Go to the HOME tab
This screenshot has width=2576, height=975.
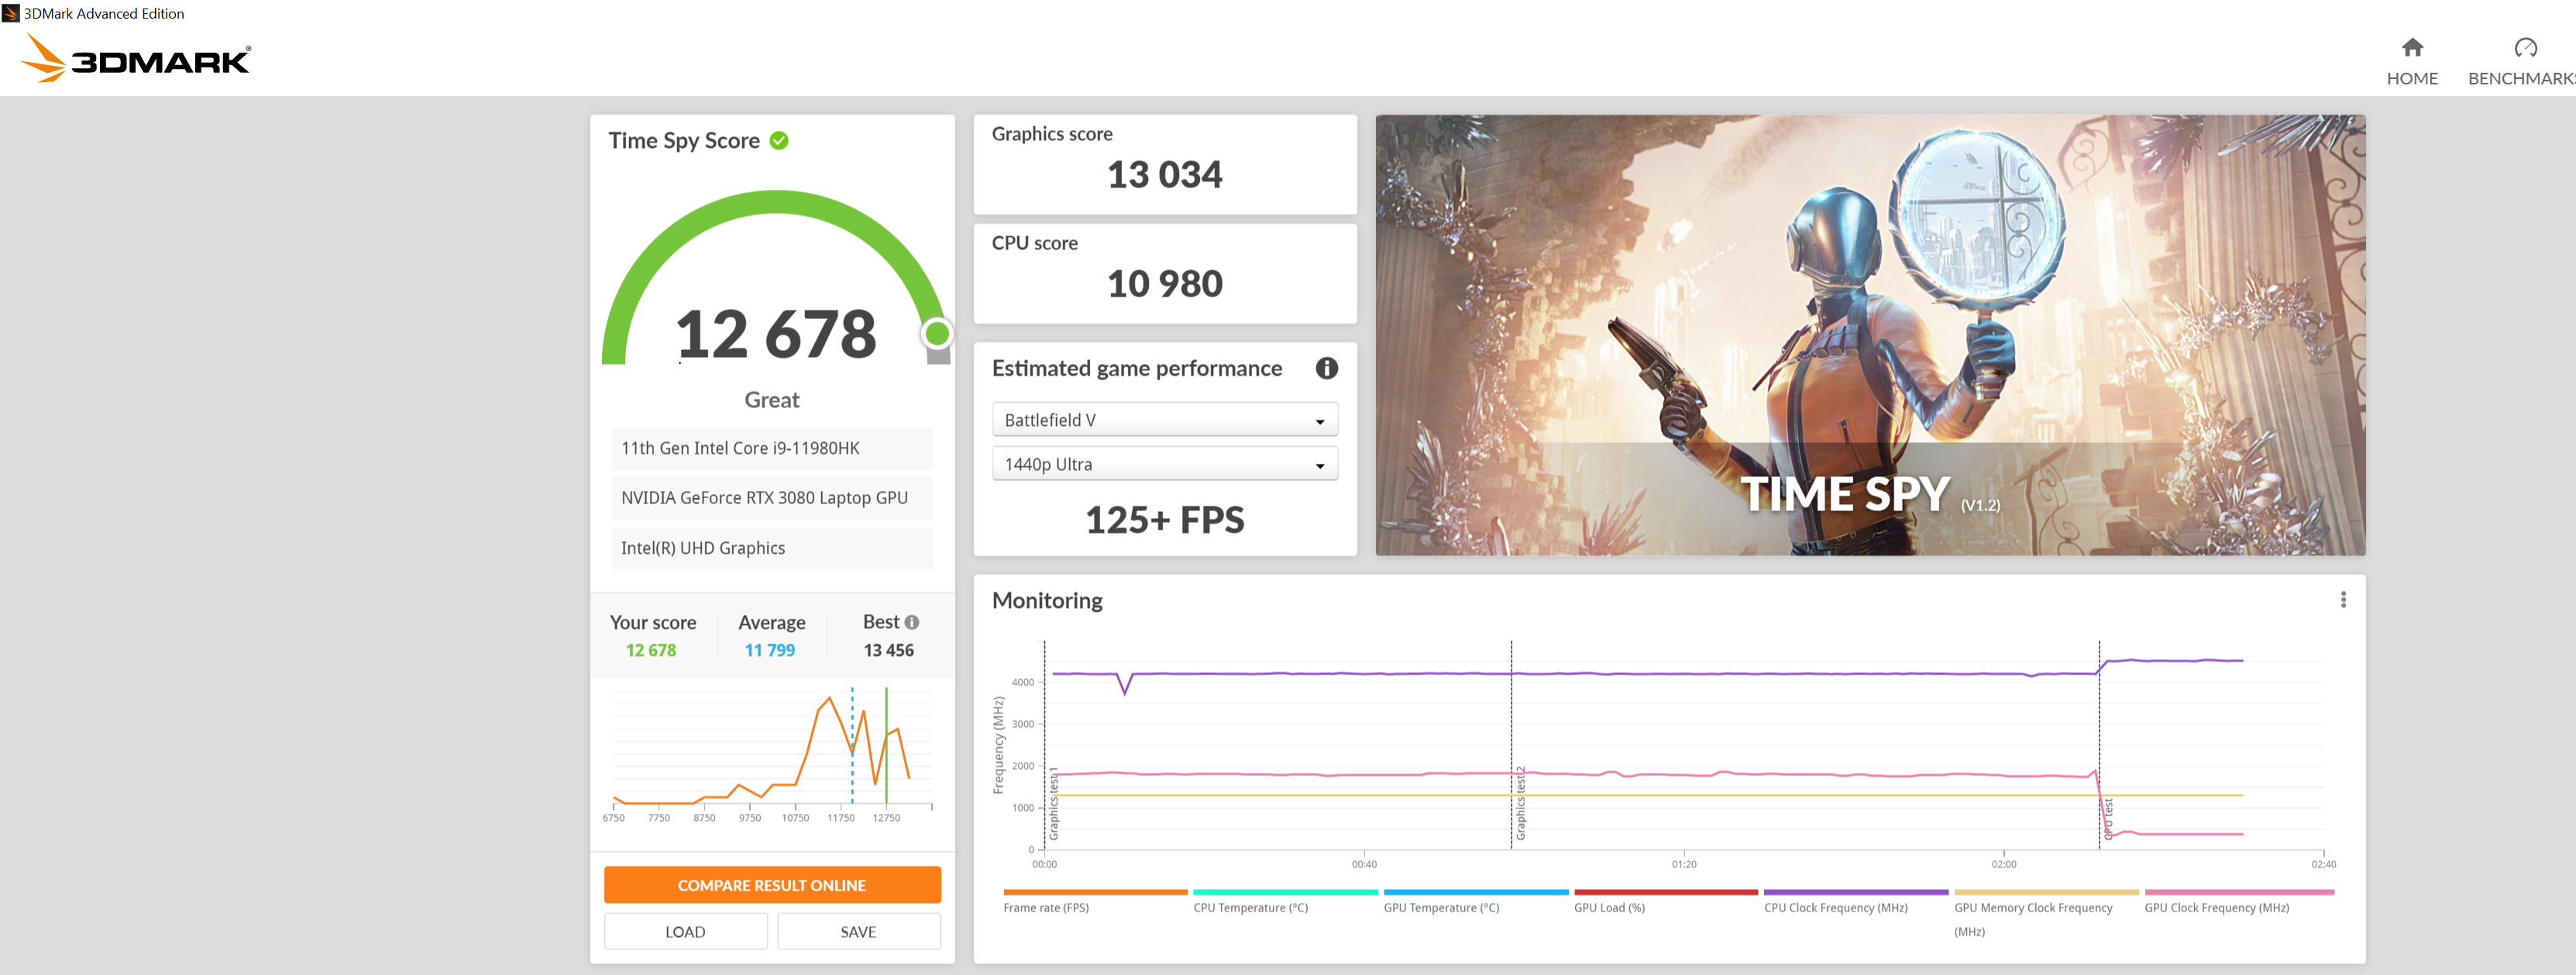pos(2412,62)
